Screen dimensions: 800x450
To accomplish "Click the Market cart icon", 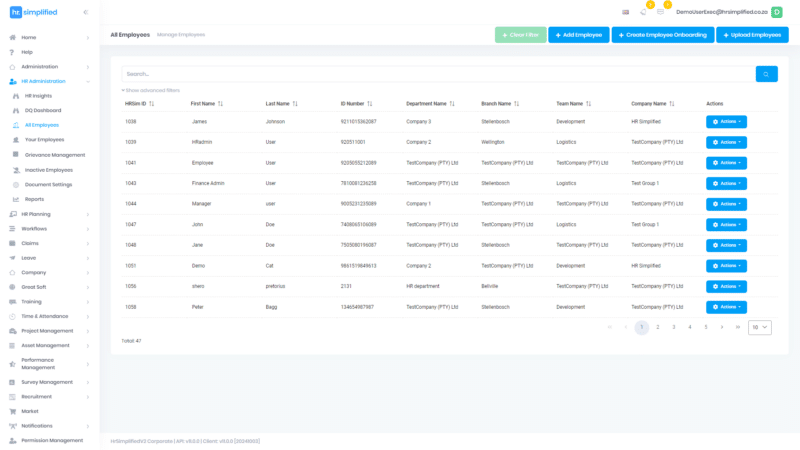I will pyautogui.click(x=13, y=411).
